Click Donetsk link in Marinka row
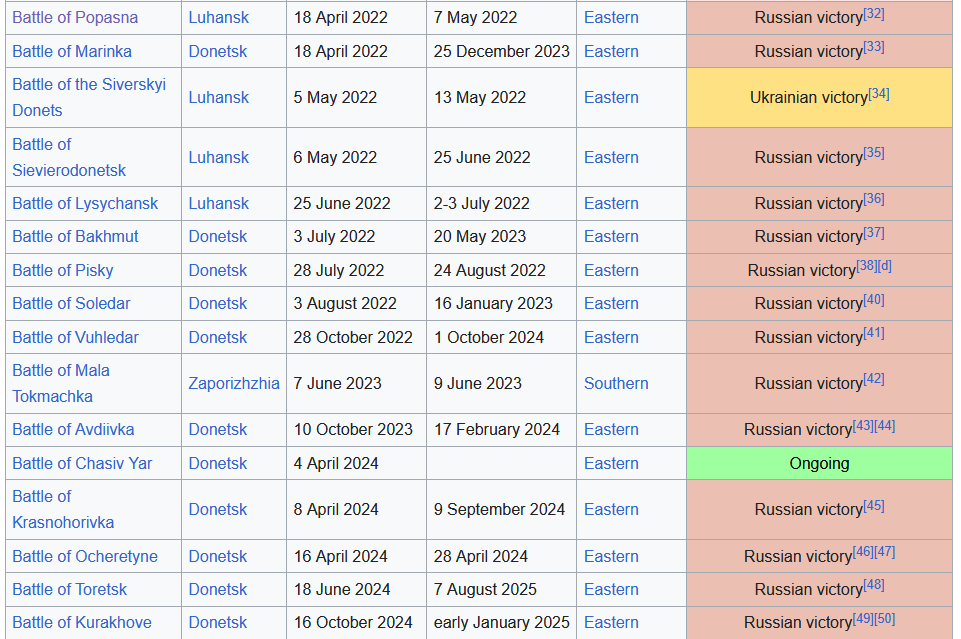The width and height of the screenshot is (961, 639). (218, 51)
